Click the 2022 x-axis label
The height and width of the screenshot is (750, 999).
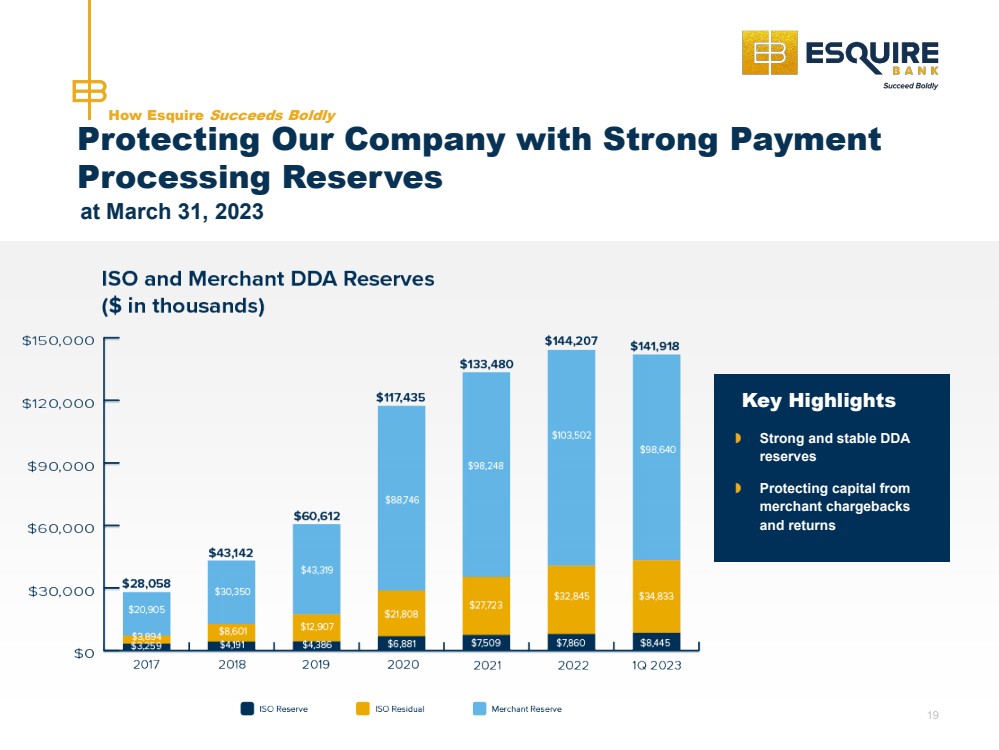pos(573,665)
